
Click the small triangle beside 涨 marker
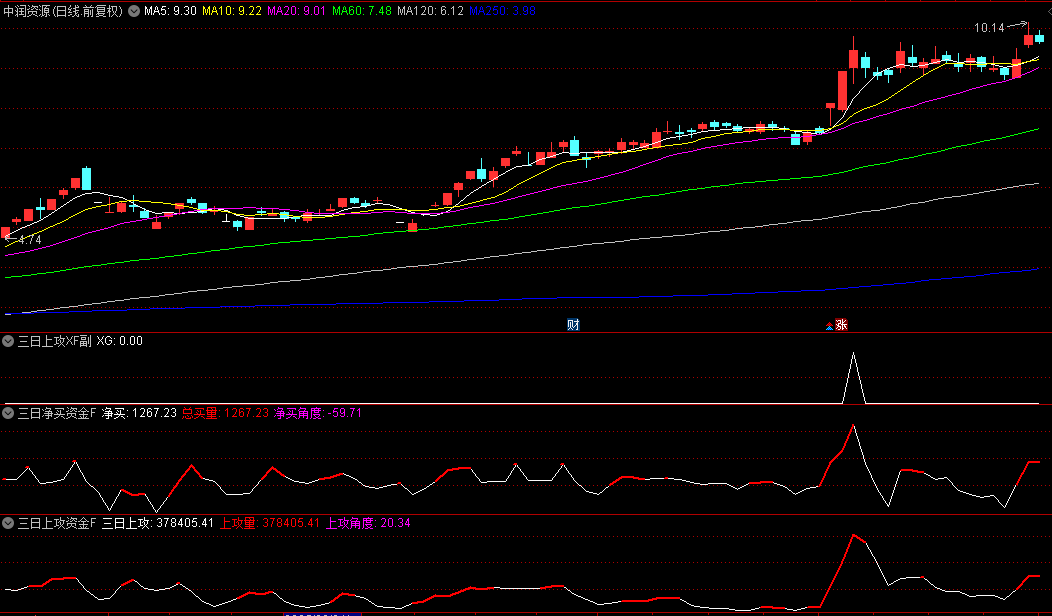click(x=828, y=326)
